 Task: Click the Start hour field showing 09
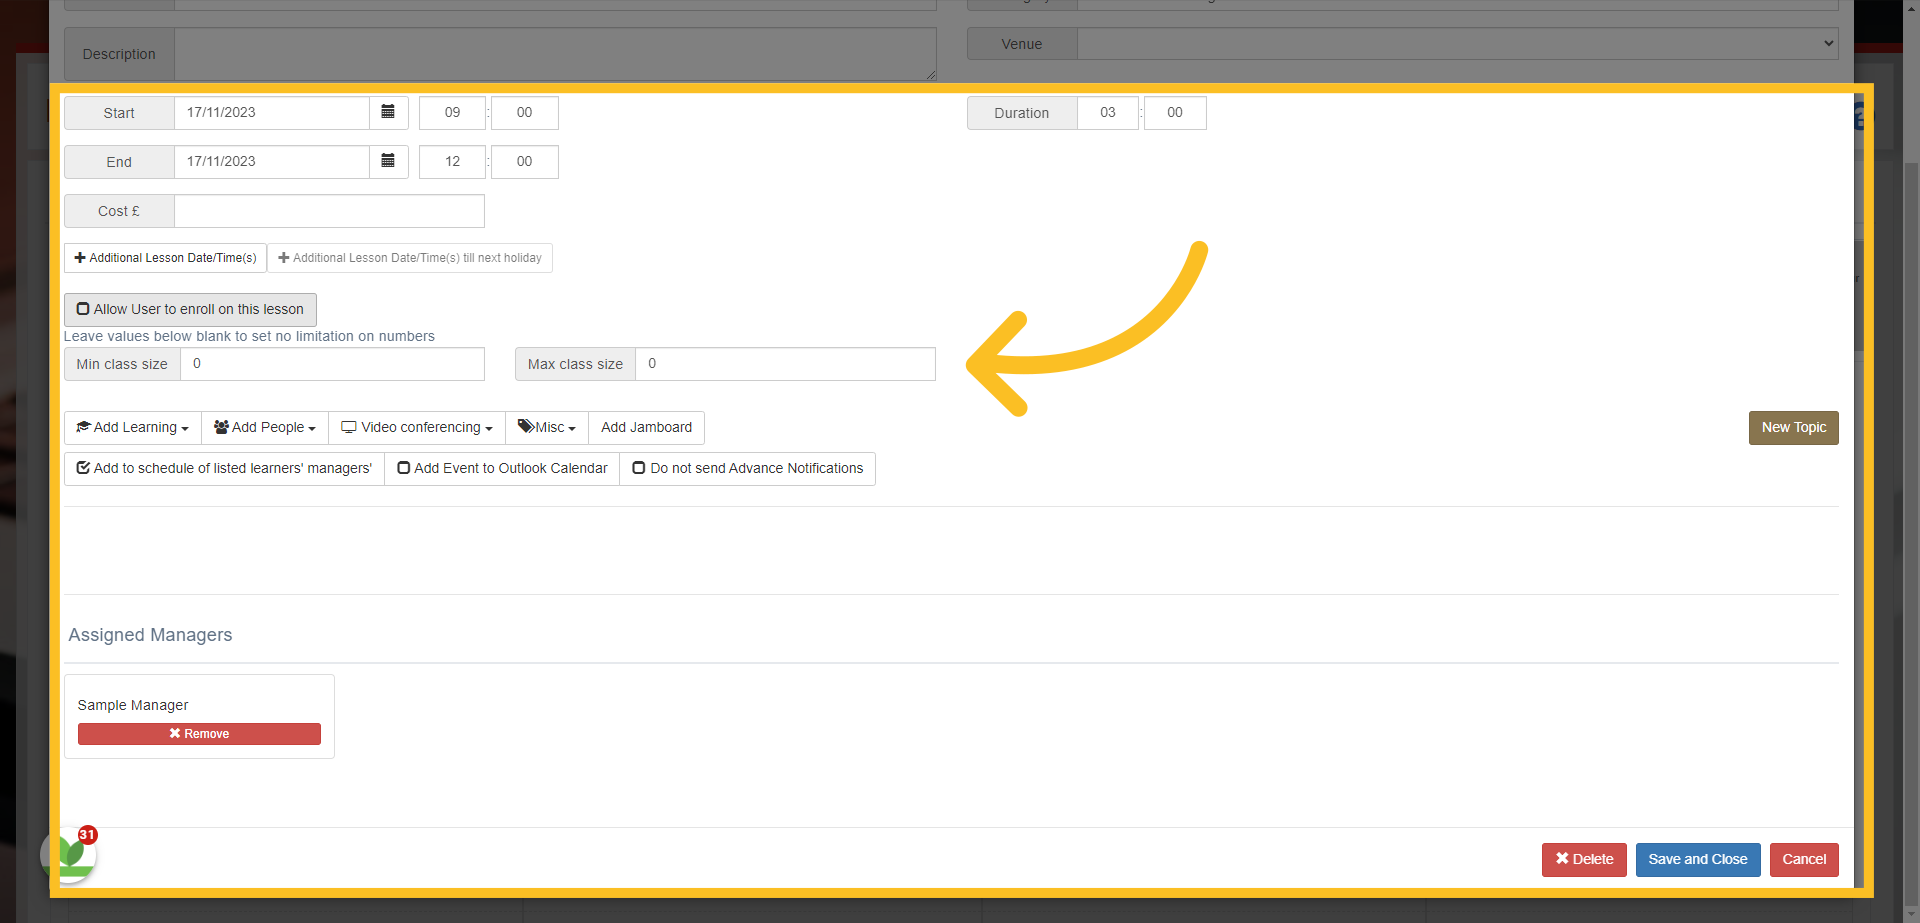click(452, 112)
